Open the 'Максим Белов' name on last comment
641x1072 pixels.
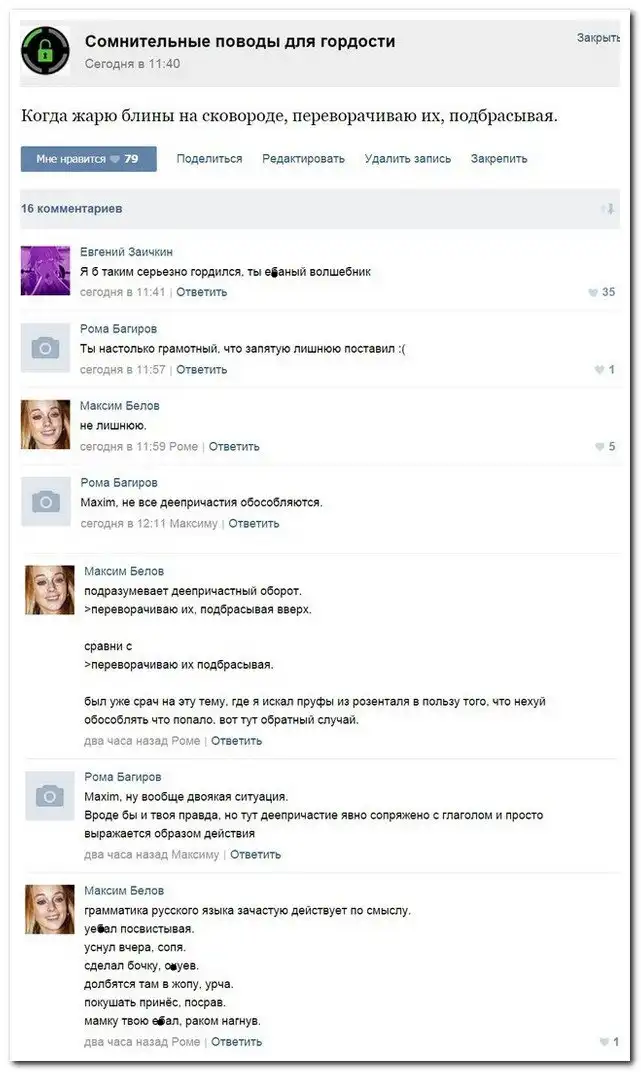click(124, 891)
